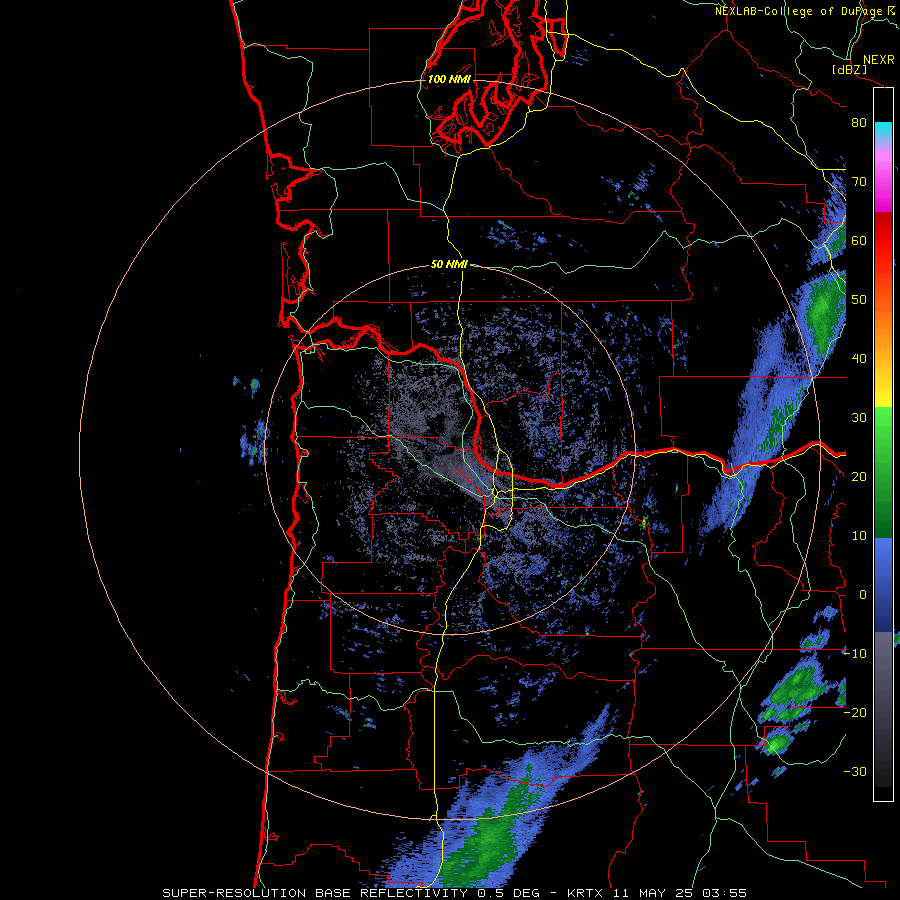Viewport: 900px width, 900px height.
Task: Click the "50" value on dBZ scale
Action: 859,300
